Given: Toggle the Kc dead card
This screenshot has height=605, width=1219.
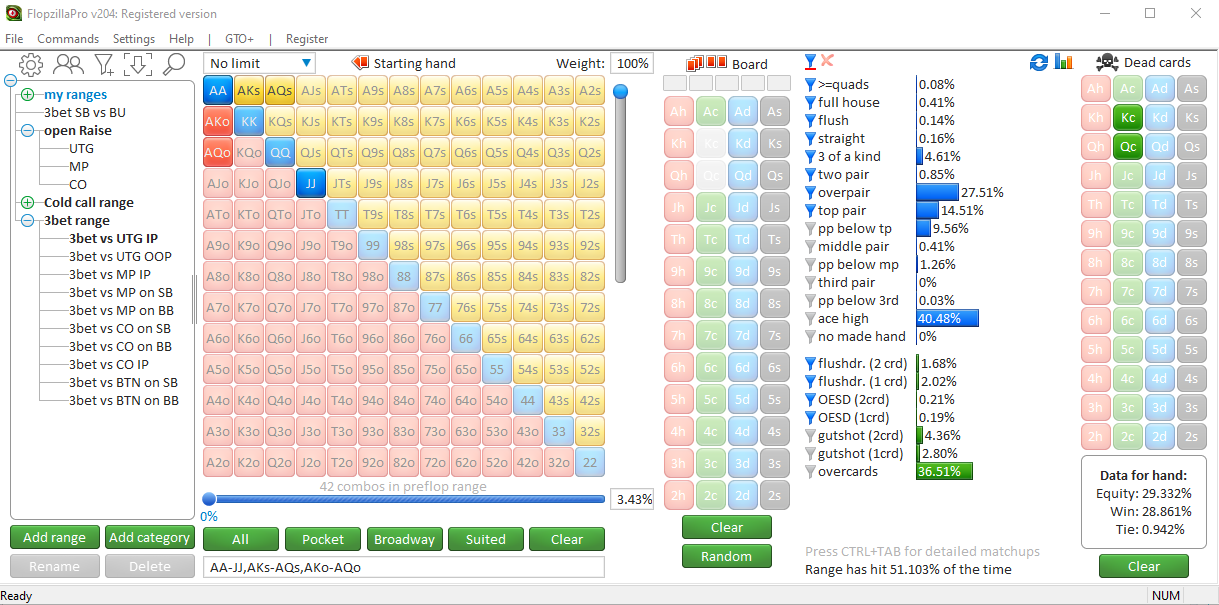Looking at the screenshot, I should click(1127, 118).
